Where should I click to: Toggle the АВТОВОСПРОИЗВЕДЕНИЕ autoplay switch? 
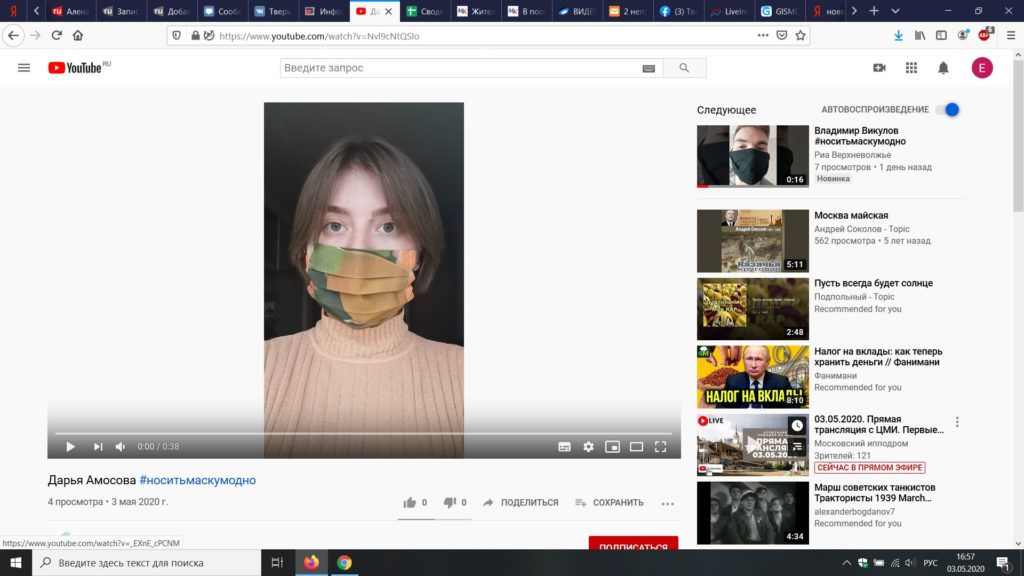click(x=952, y=109)
